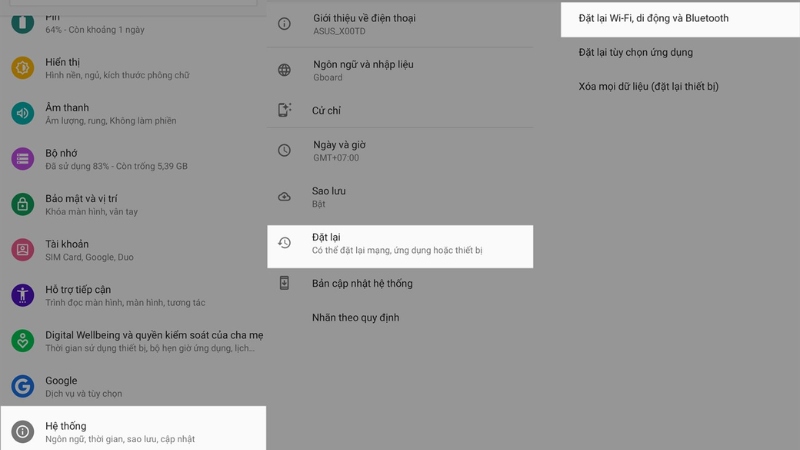Click the pink Tài khoản account icon
The width and height of the screenshot is (800, 450).
[22, 249]
